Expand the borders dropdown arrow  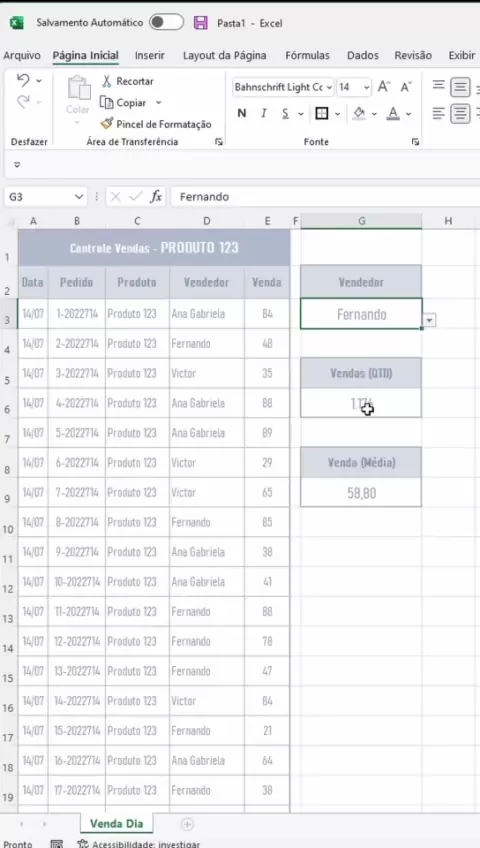pos(337,114)
